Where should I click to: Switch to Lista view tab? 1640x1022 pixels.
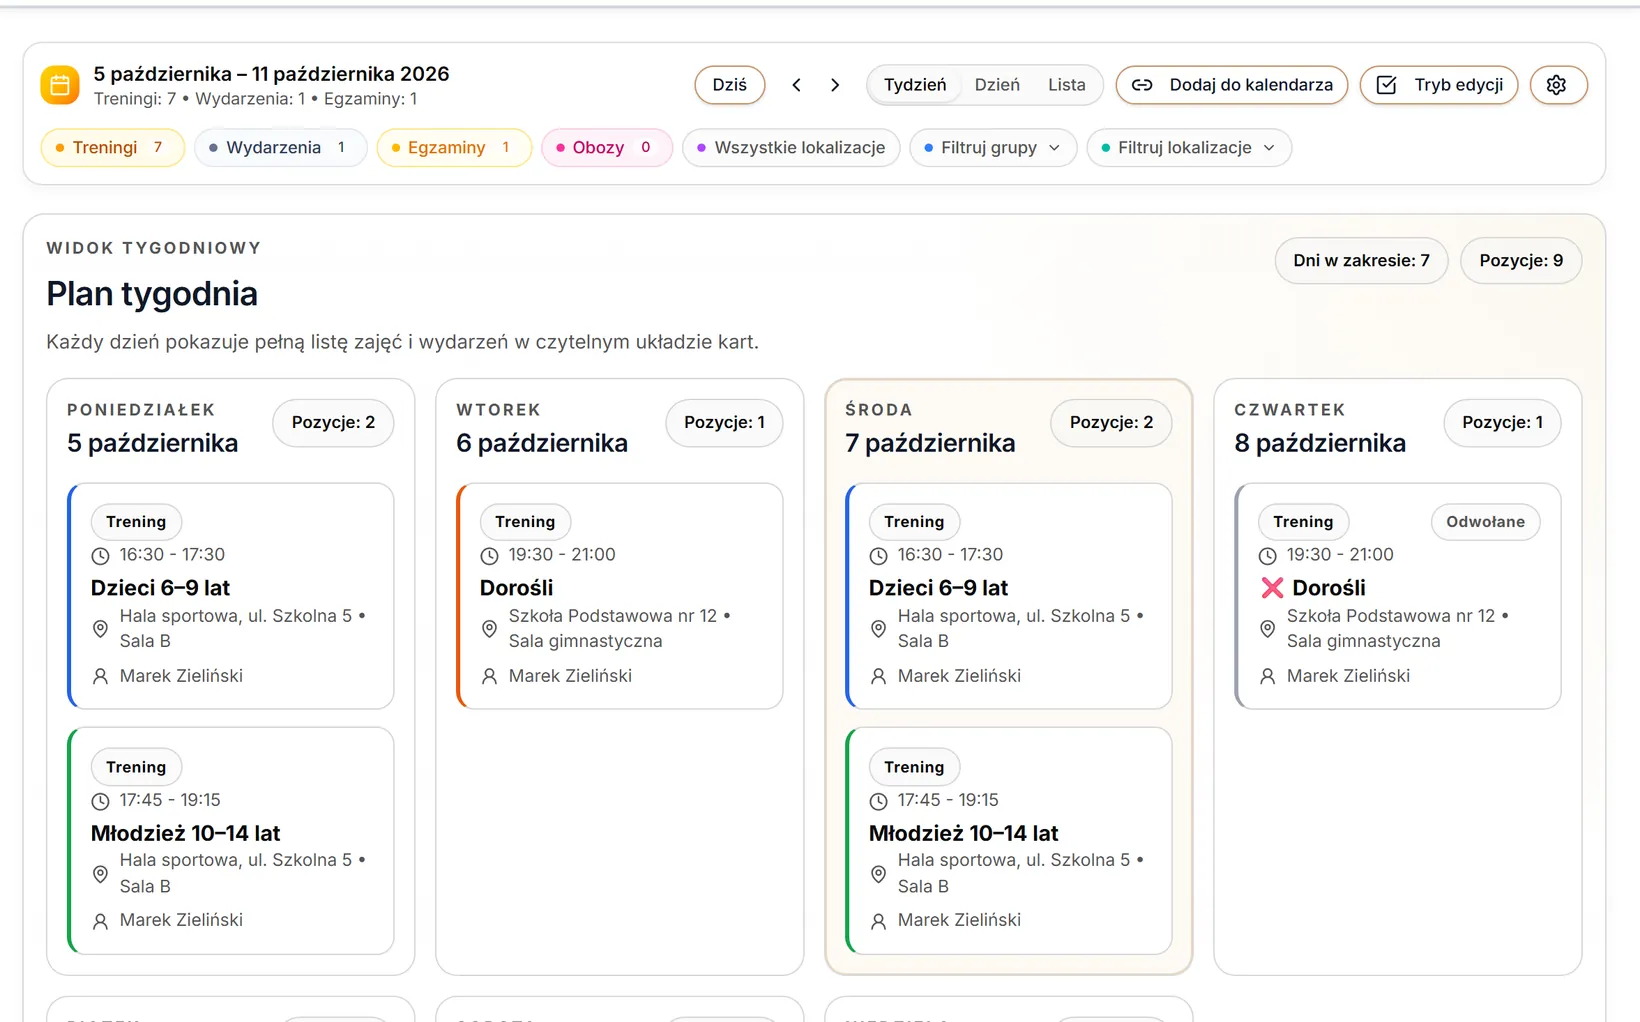pos(1066,85)
